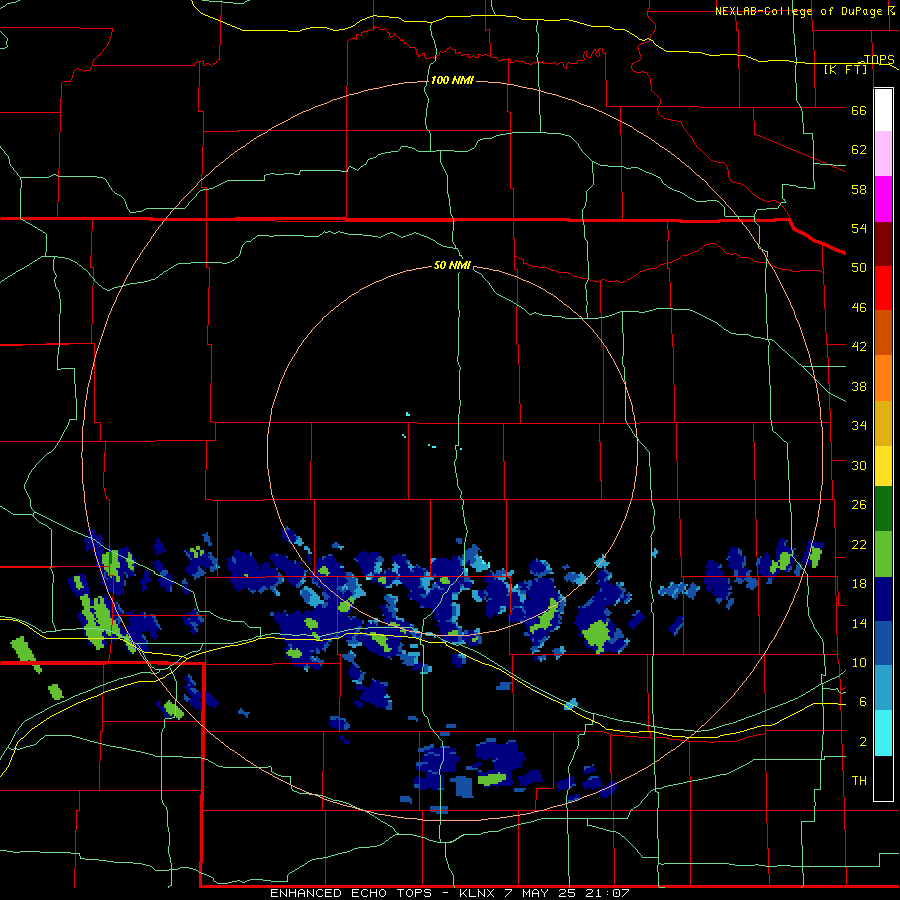Click legend value "2"
Image resolution: width=900 pixels, height=900 pixels.
862,741
